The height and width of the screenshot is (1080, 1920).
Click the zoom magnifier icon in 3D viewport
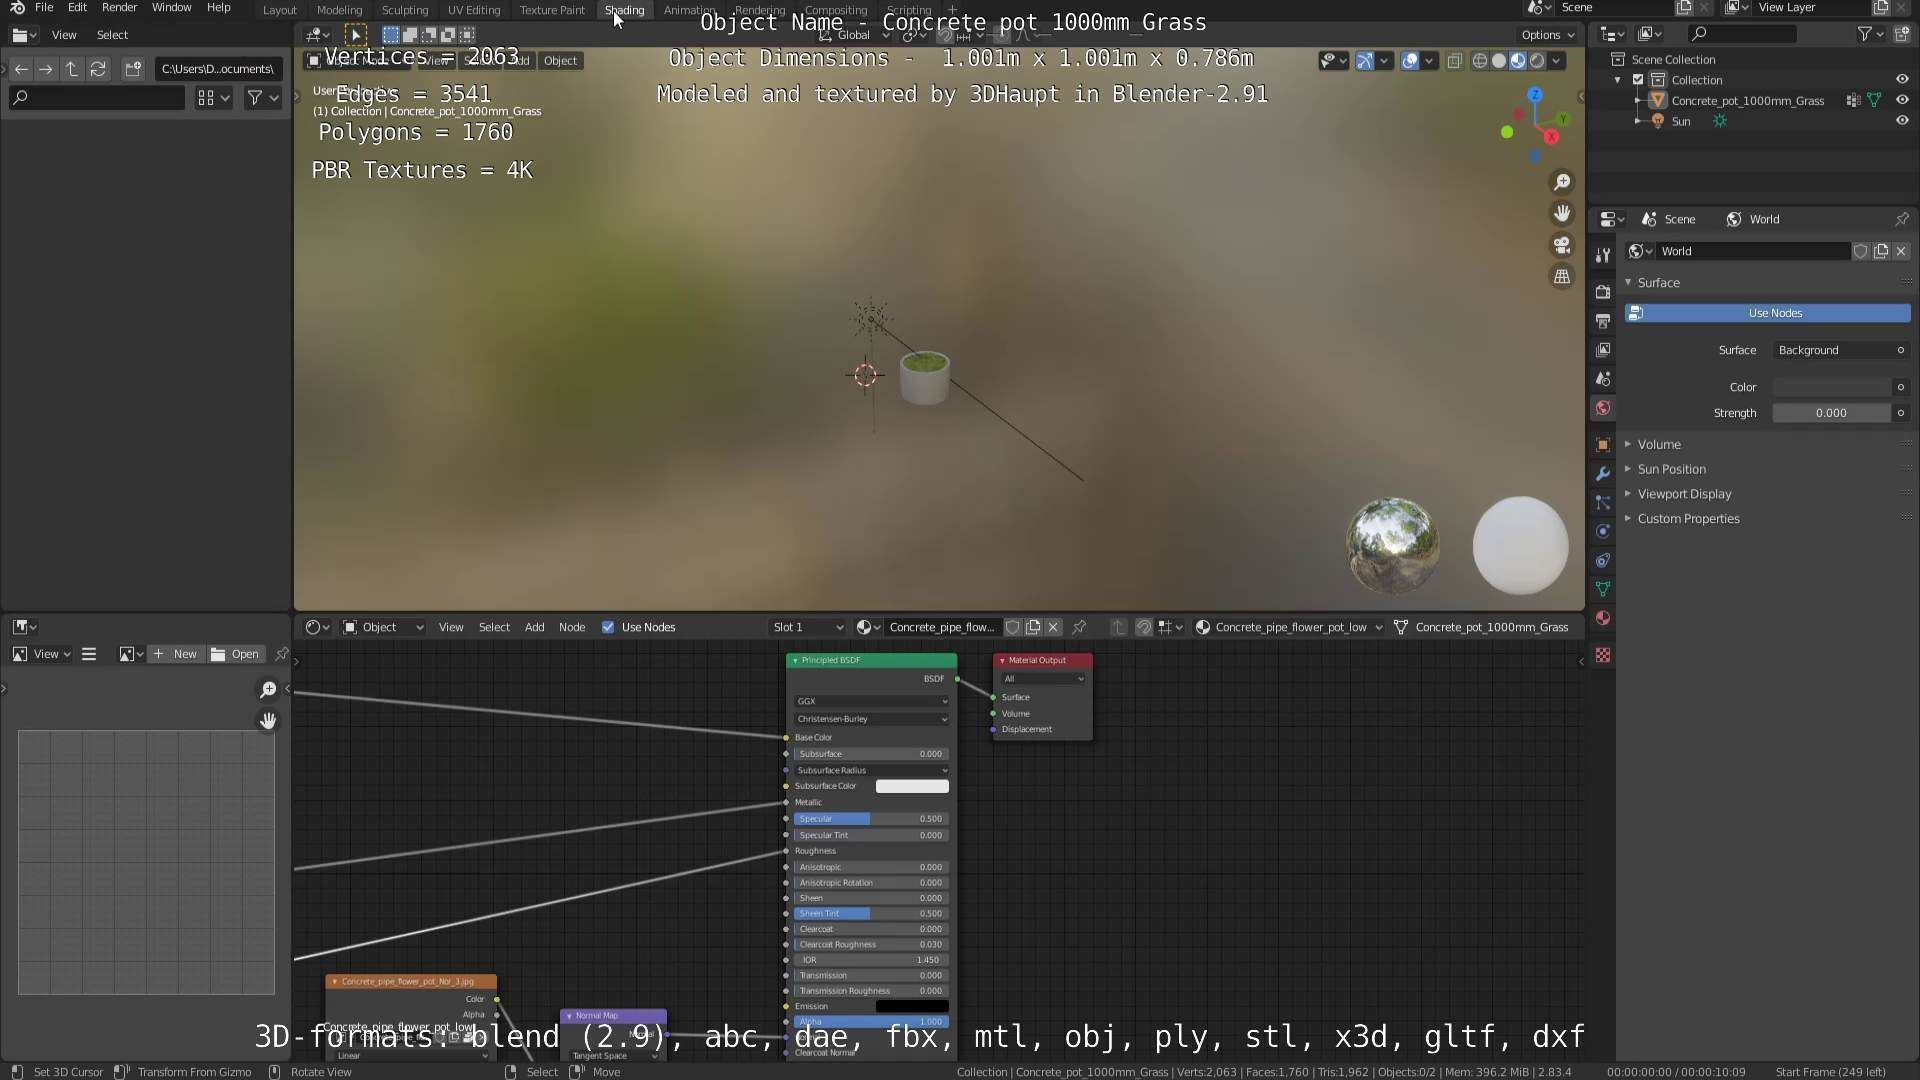(x=1561, y=182)
